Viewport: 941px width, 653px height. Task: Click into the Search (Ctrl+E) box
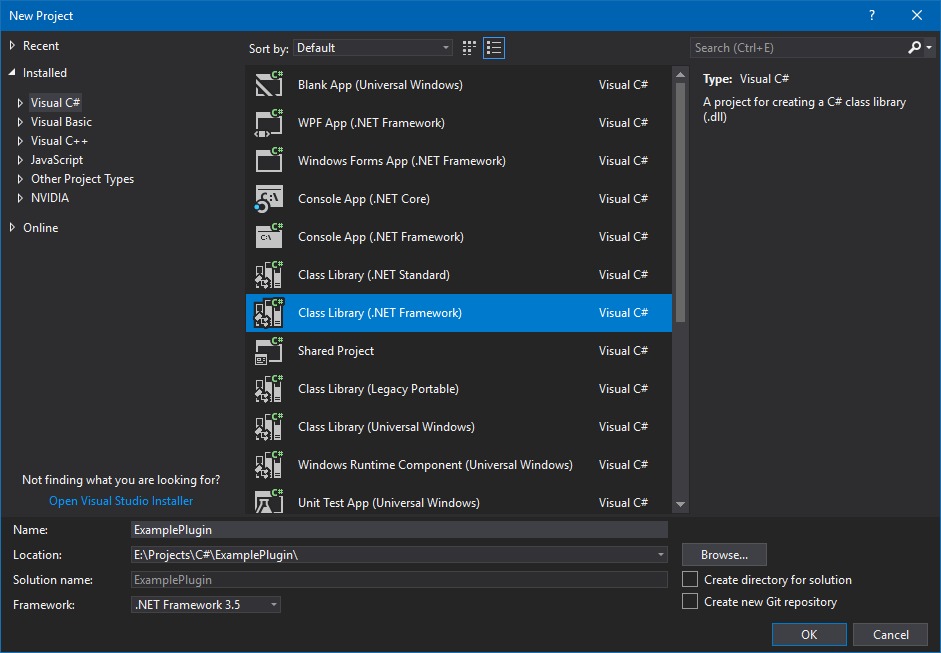(x=798, y=47)
